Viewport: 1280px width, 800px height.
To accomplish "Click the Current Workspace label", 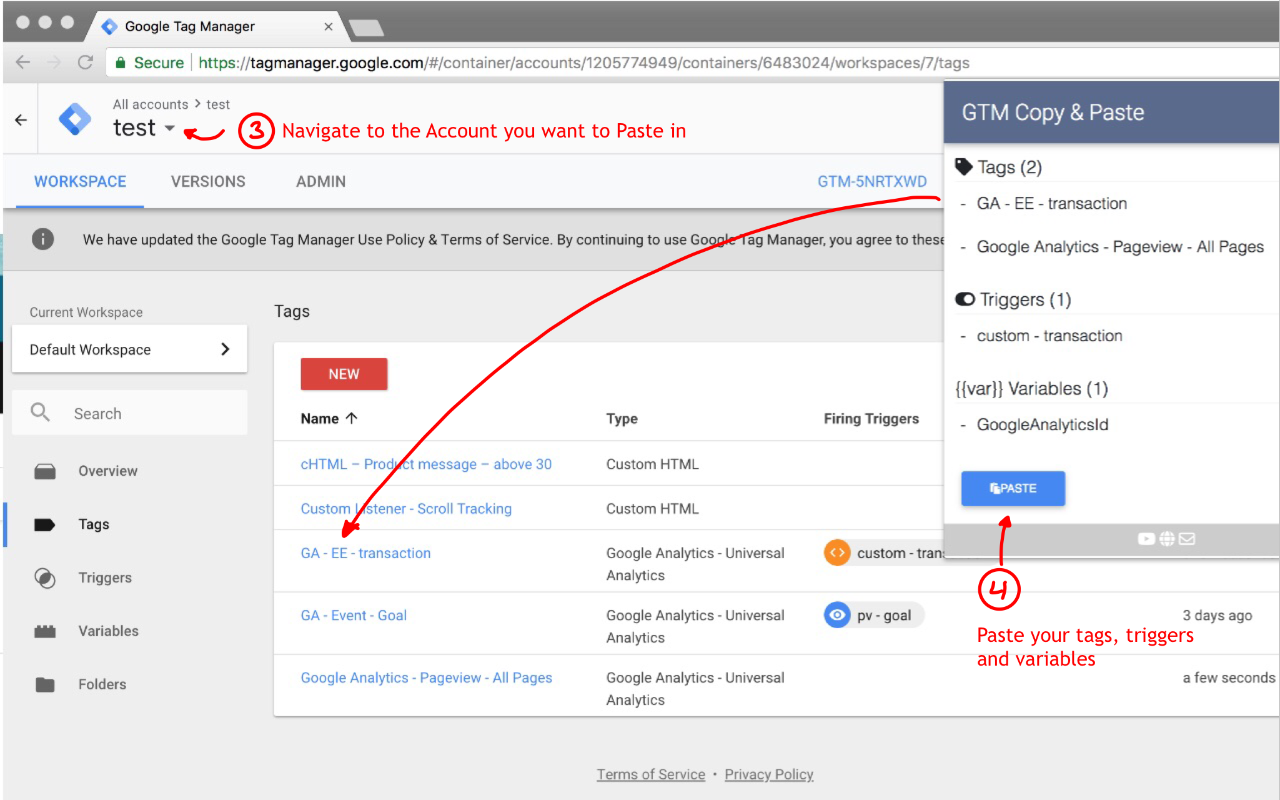I will pyautogui.click(x=86, y=312).
